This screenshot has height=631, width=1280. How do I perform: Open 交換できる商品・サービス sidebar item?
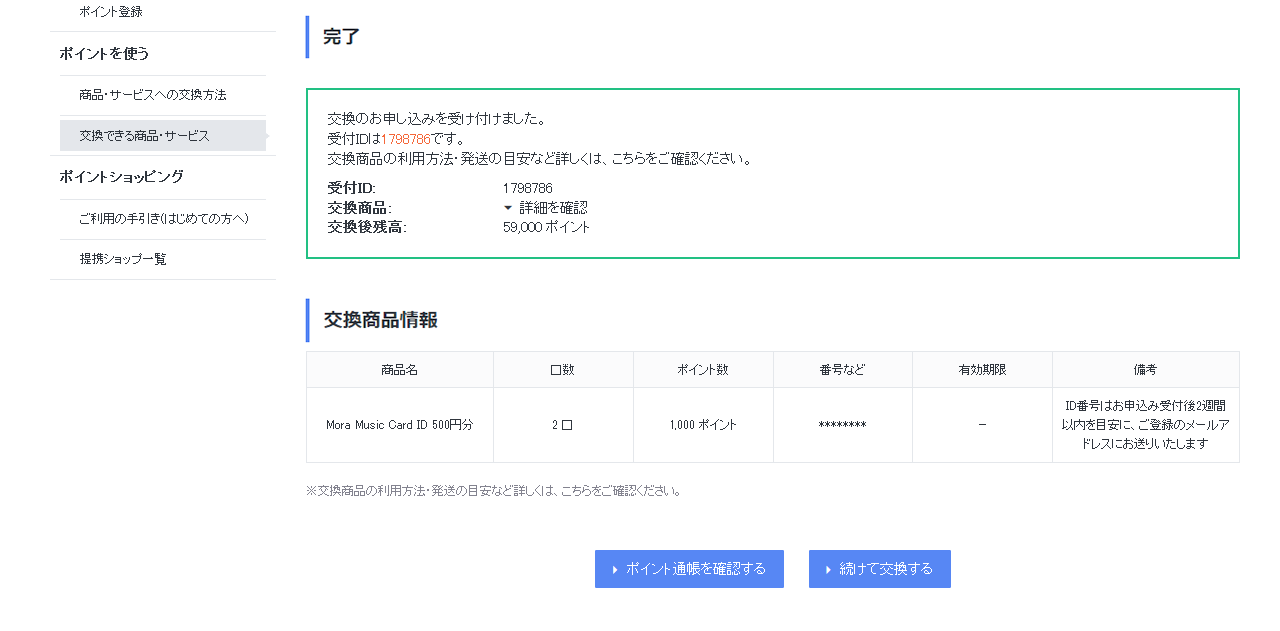click(x=145, y=136)
